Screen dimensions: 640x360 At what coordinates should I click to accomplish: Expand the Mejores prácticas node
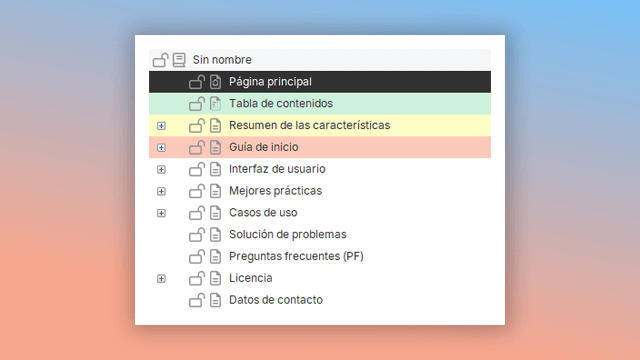[161, 191]
